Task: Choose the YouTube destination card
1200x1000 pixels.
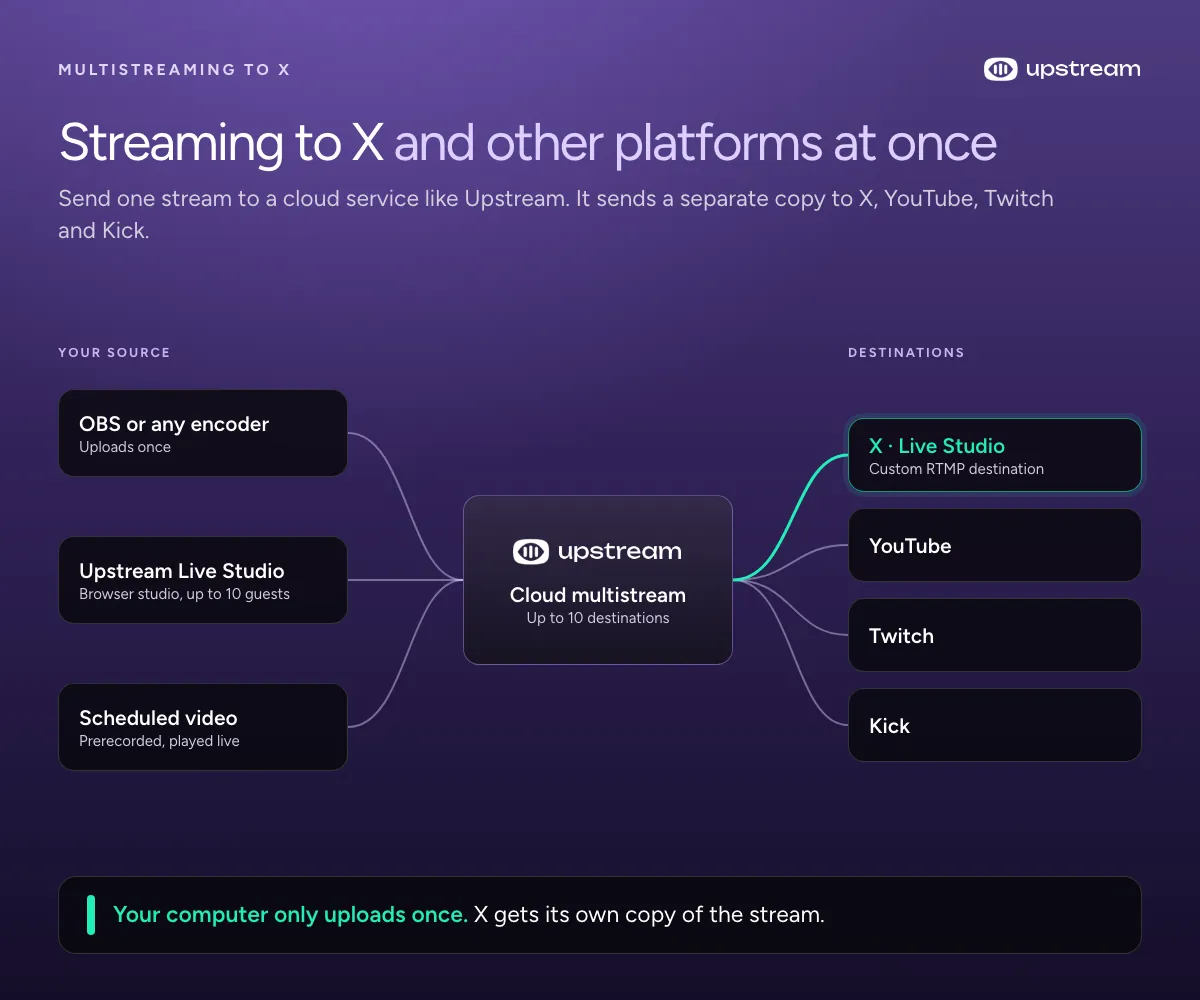Action: [995, 545]
